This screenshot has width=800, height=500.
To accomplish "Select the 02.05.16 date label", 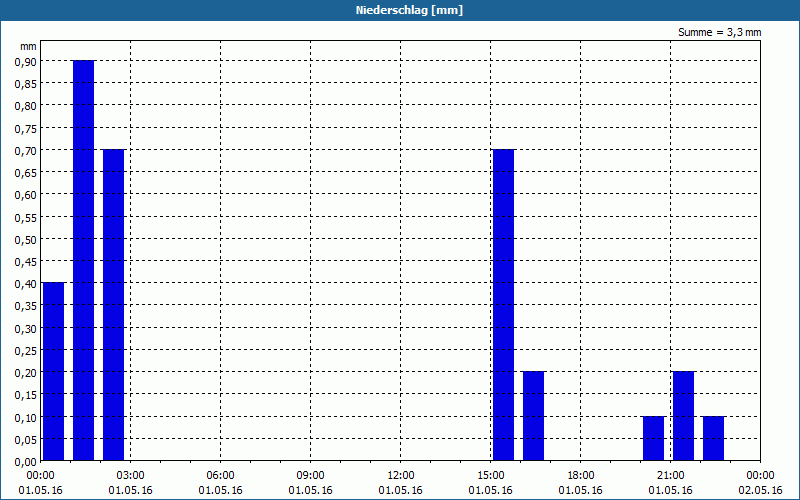I will click(x=760, y=490).
